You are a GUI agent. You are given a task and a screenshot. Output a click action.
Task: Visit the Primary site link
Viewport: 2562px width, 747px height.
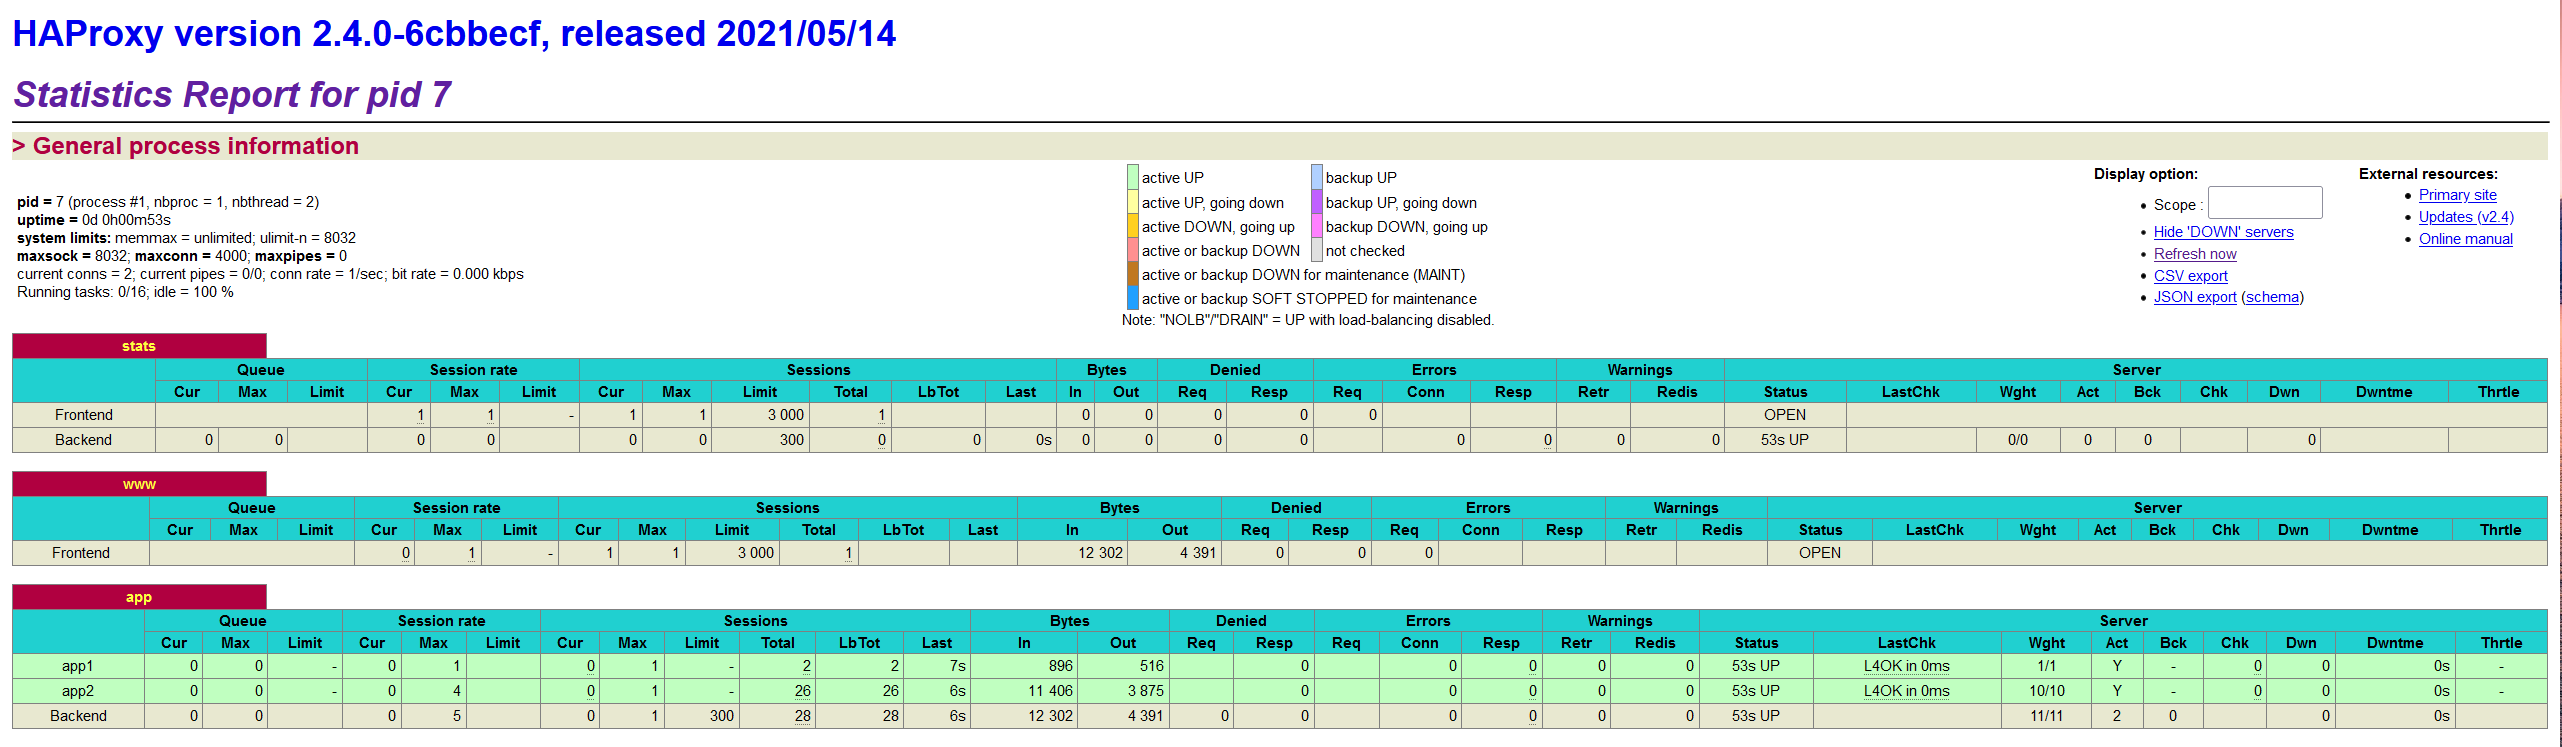coord(2457,195)
